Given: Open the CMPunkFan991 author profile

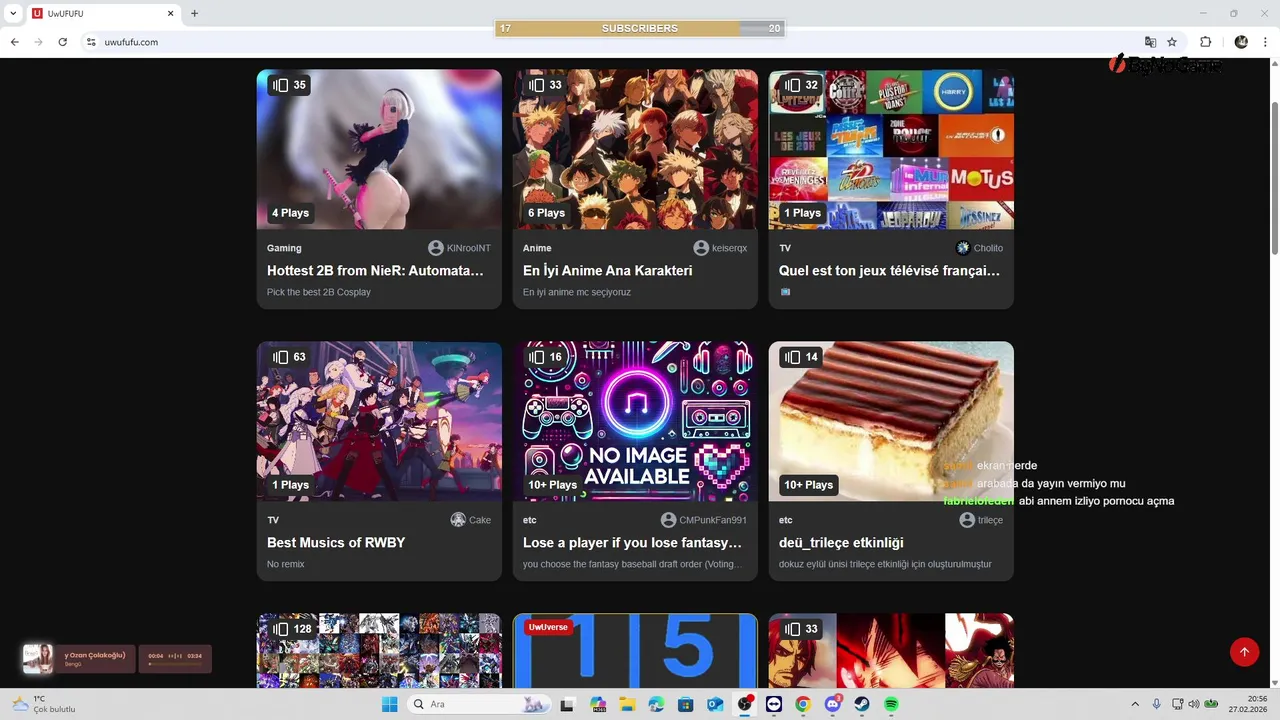Looking at the screenshot, I should coord(704,520).
